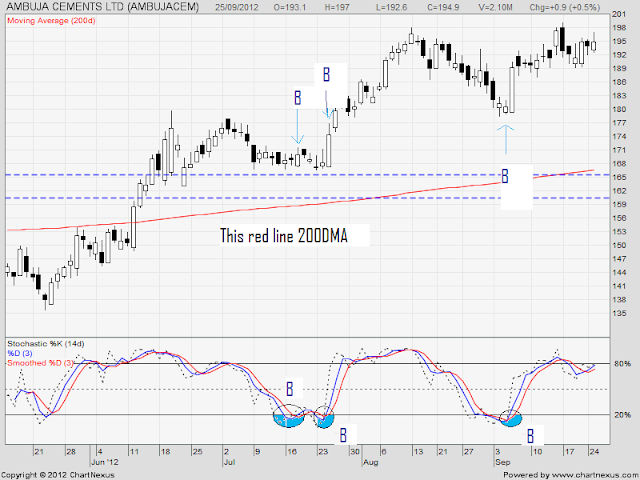Click the 144 price axis label
The width and height of the screenshot is (640, 480).
[x=619, y=272]
